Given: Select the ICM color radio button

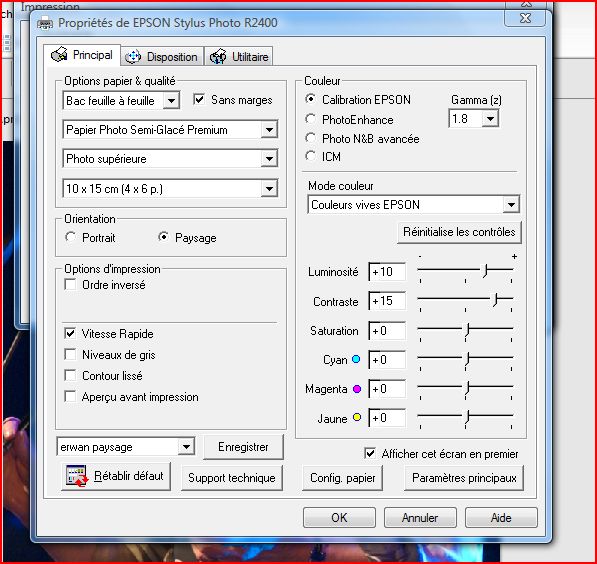Looking at the screenshot, I should coord(310,156).
